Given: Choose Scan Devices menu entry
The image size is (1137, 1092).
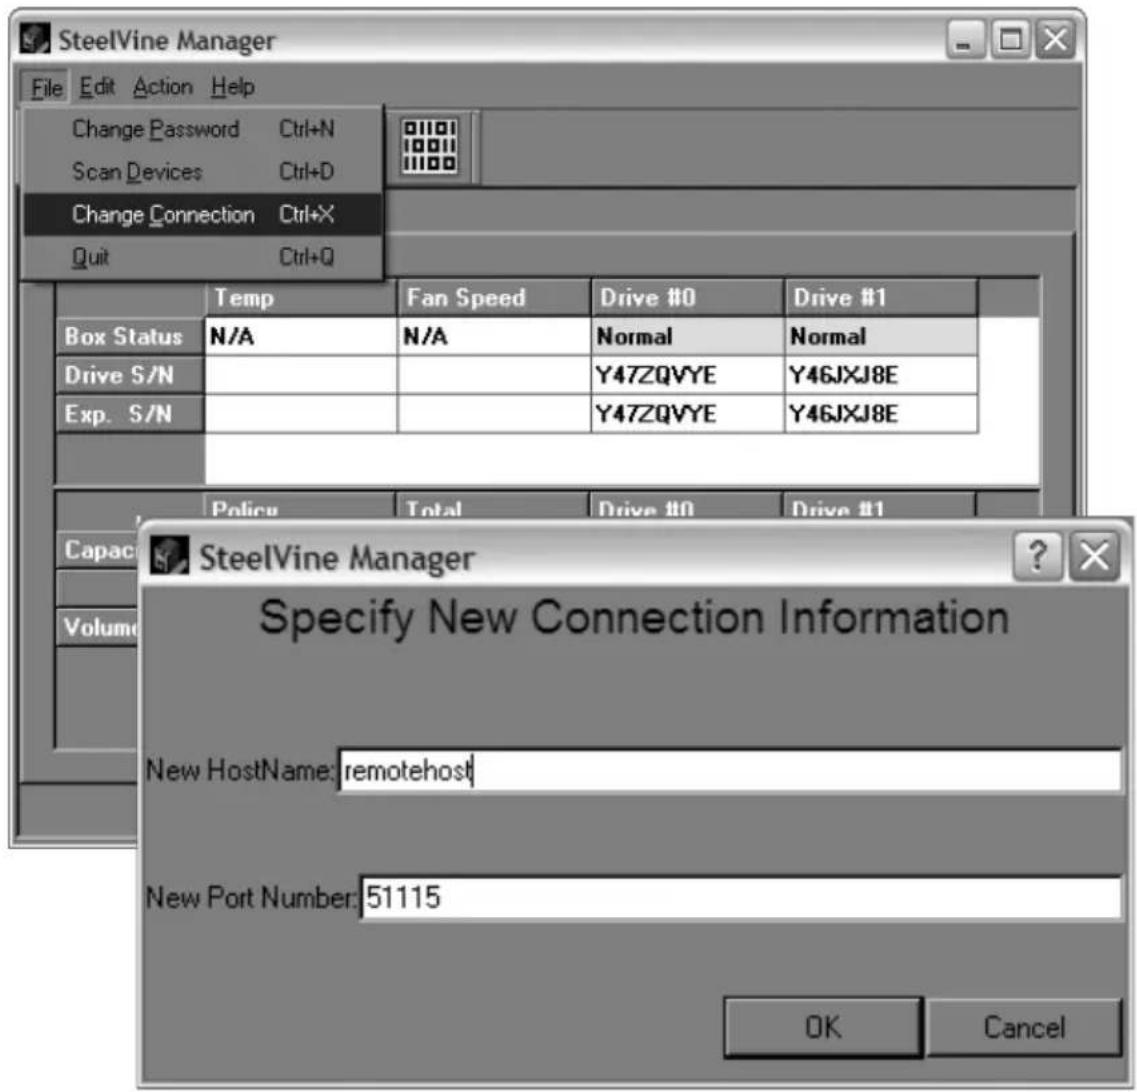Looking at the screenshot, I should pos(202,172).
